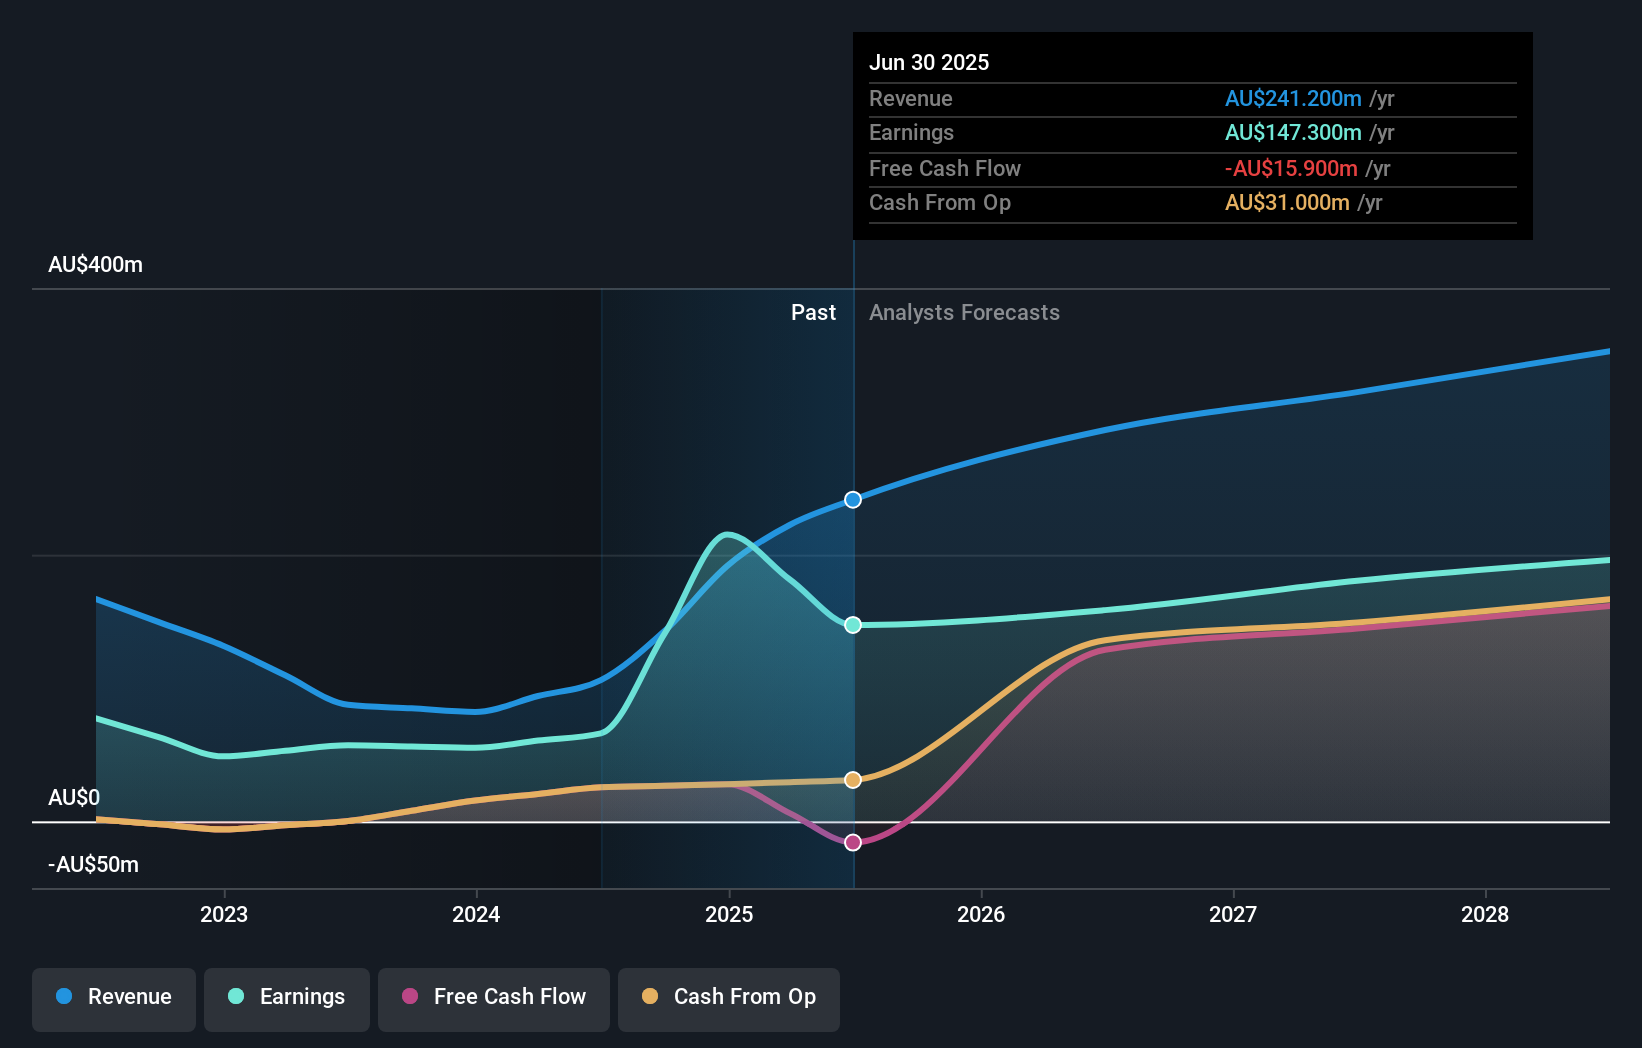1642x1048 pixels.
Task: Click the 2025 x-axis label
Action: [x=729, y=914]
